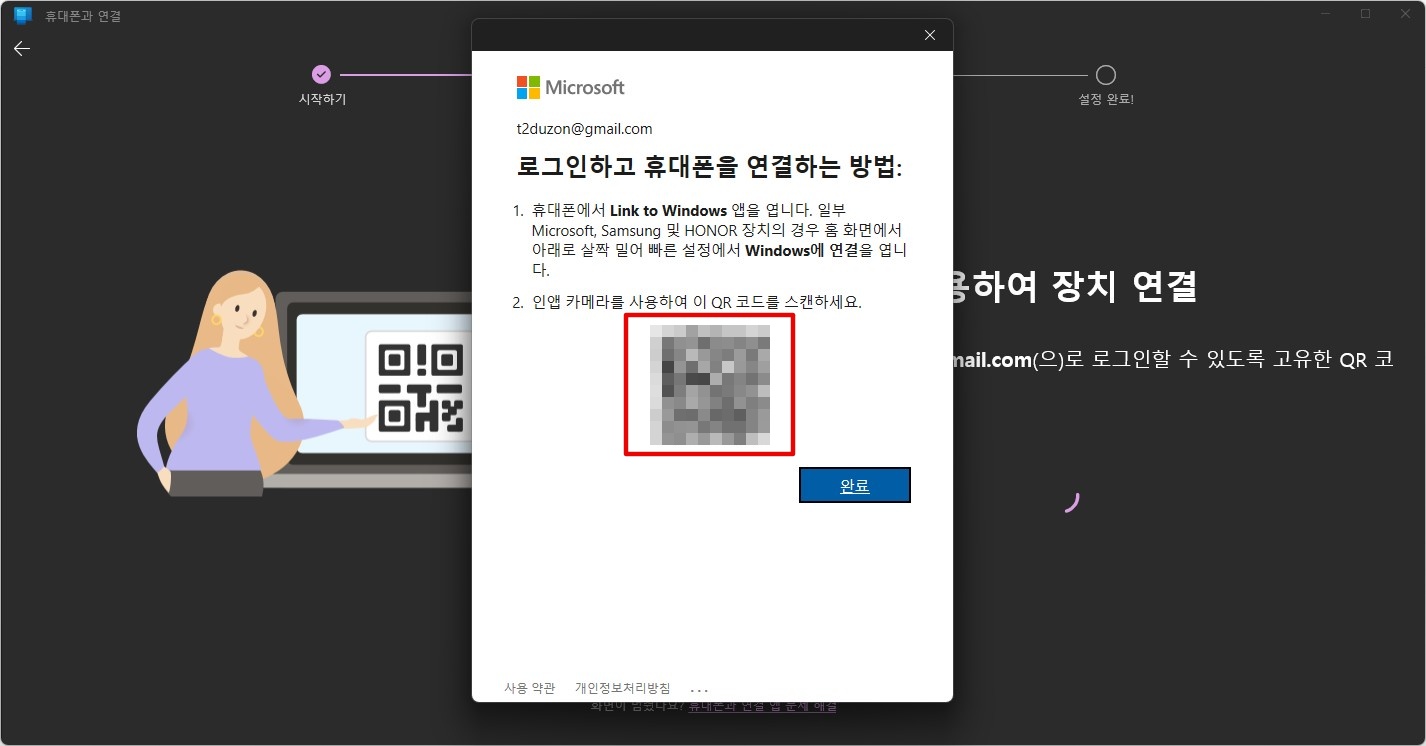Click the blurred QR code image
The height and width of the screenshot is (746, 1426).
tap(710, 385)
